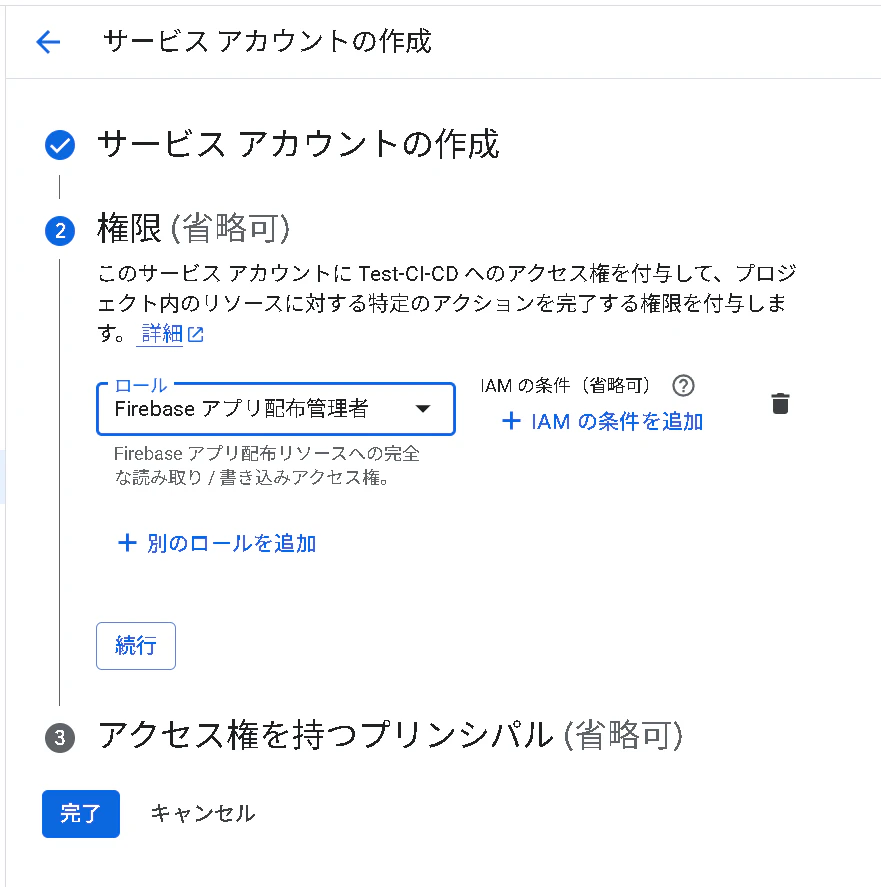Image resolution: width=881 pixels, height=887 pixels.
Task: Open the ロール dropdown arrow
Action: coord(423,408)
